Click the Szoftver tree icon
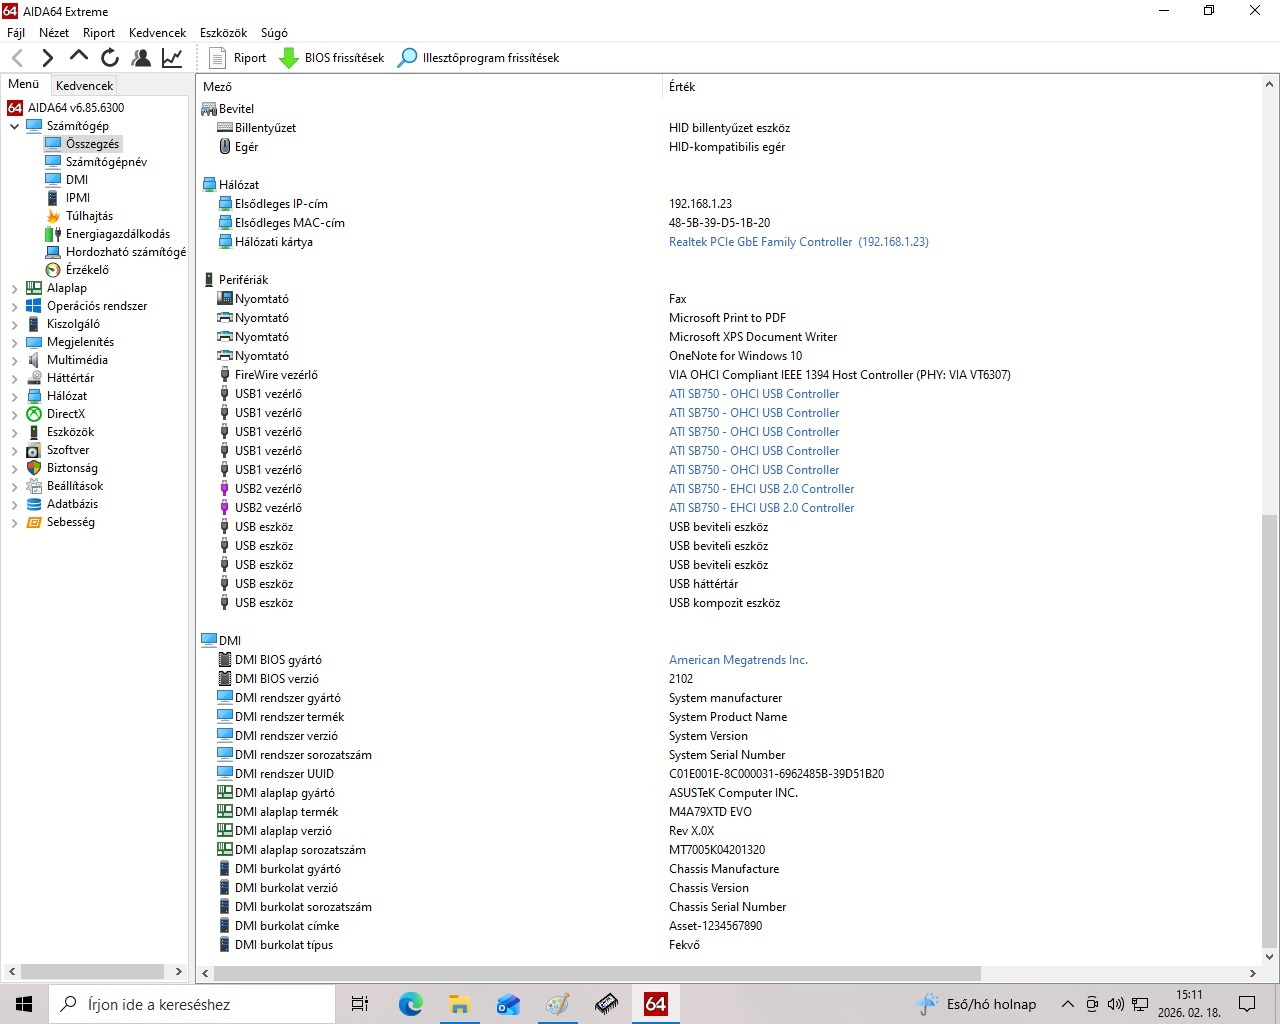The image size is (1280, 1024). [34, 450]
